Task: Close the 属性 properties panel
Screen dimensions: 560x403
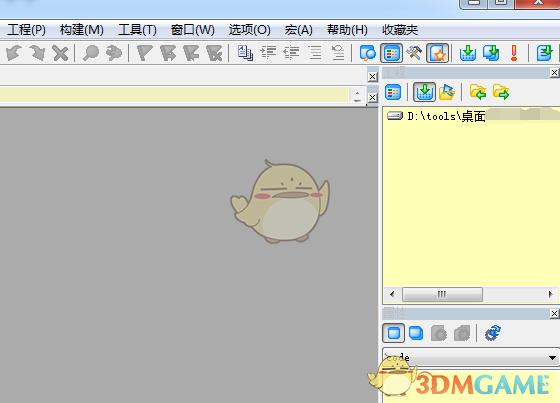Action: pos(554,314)
